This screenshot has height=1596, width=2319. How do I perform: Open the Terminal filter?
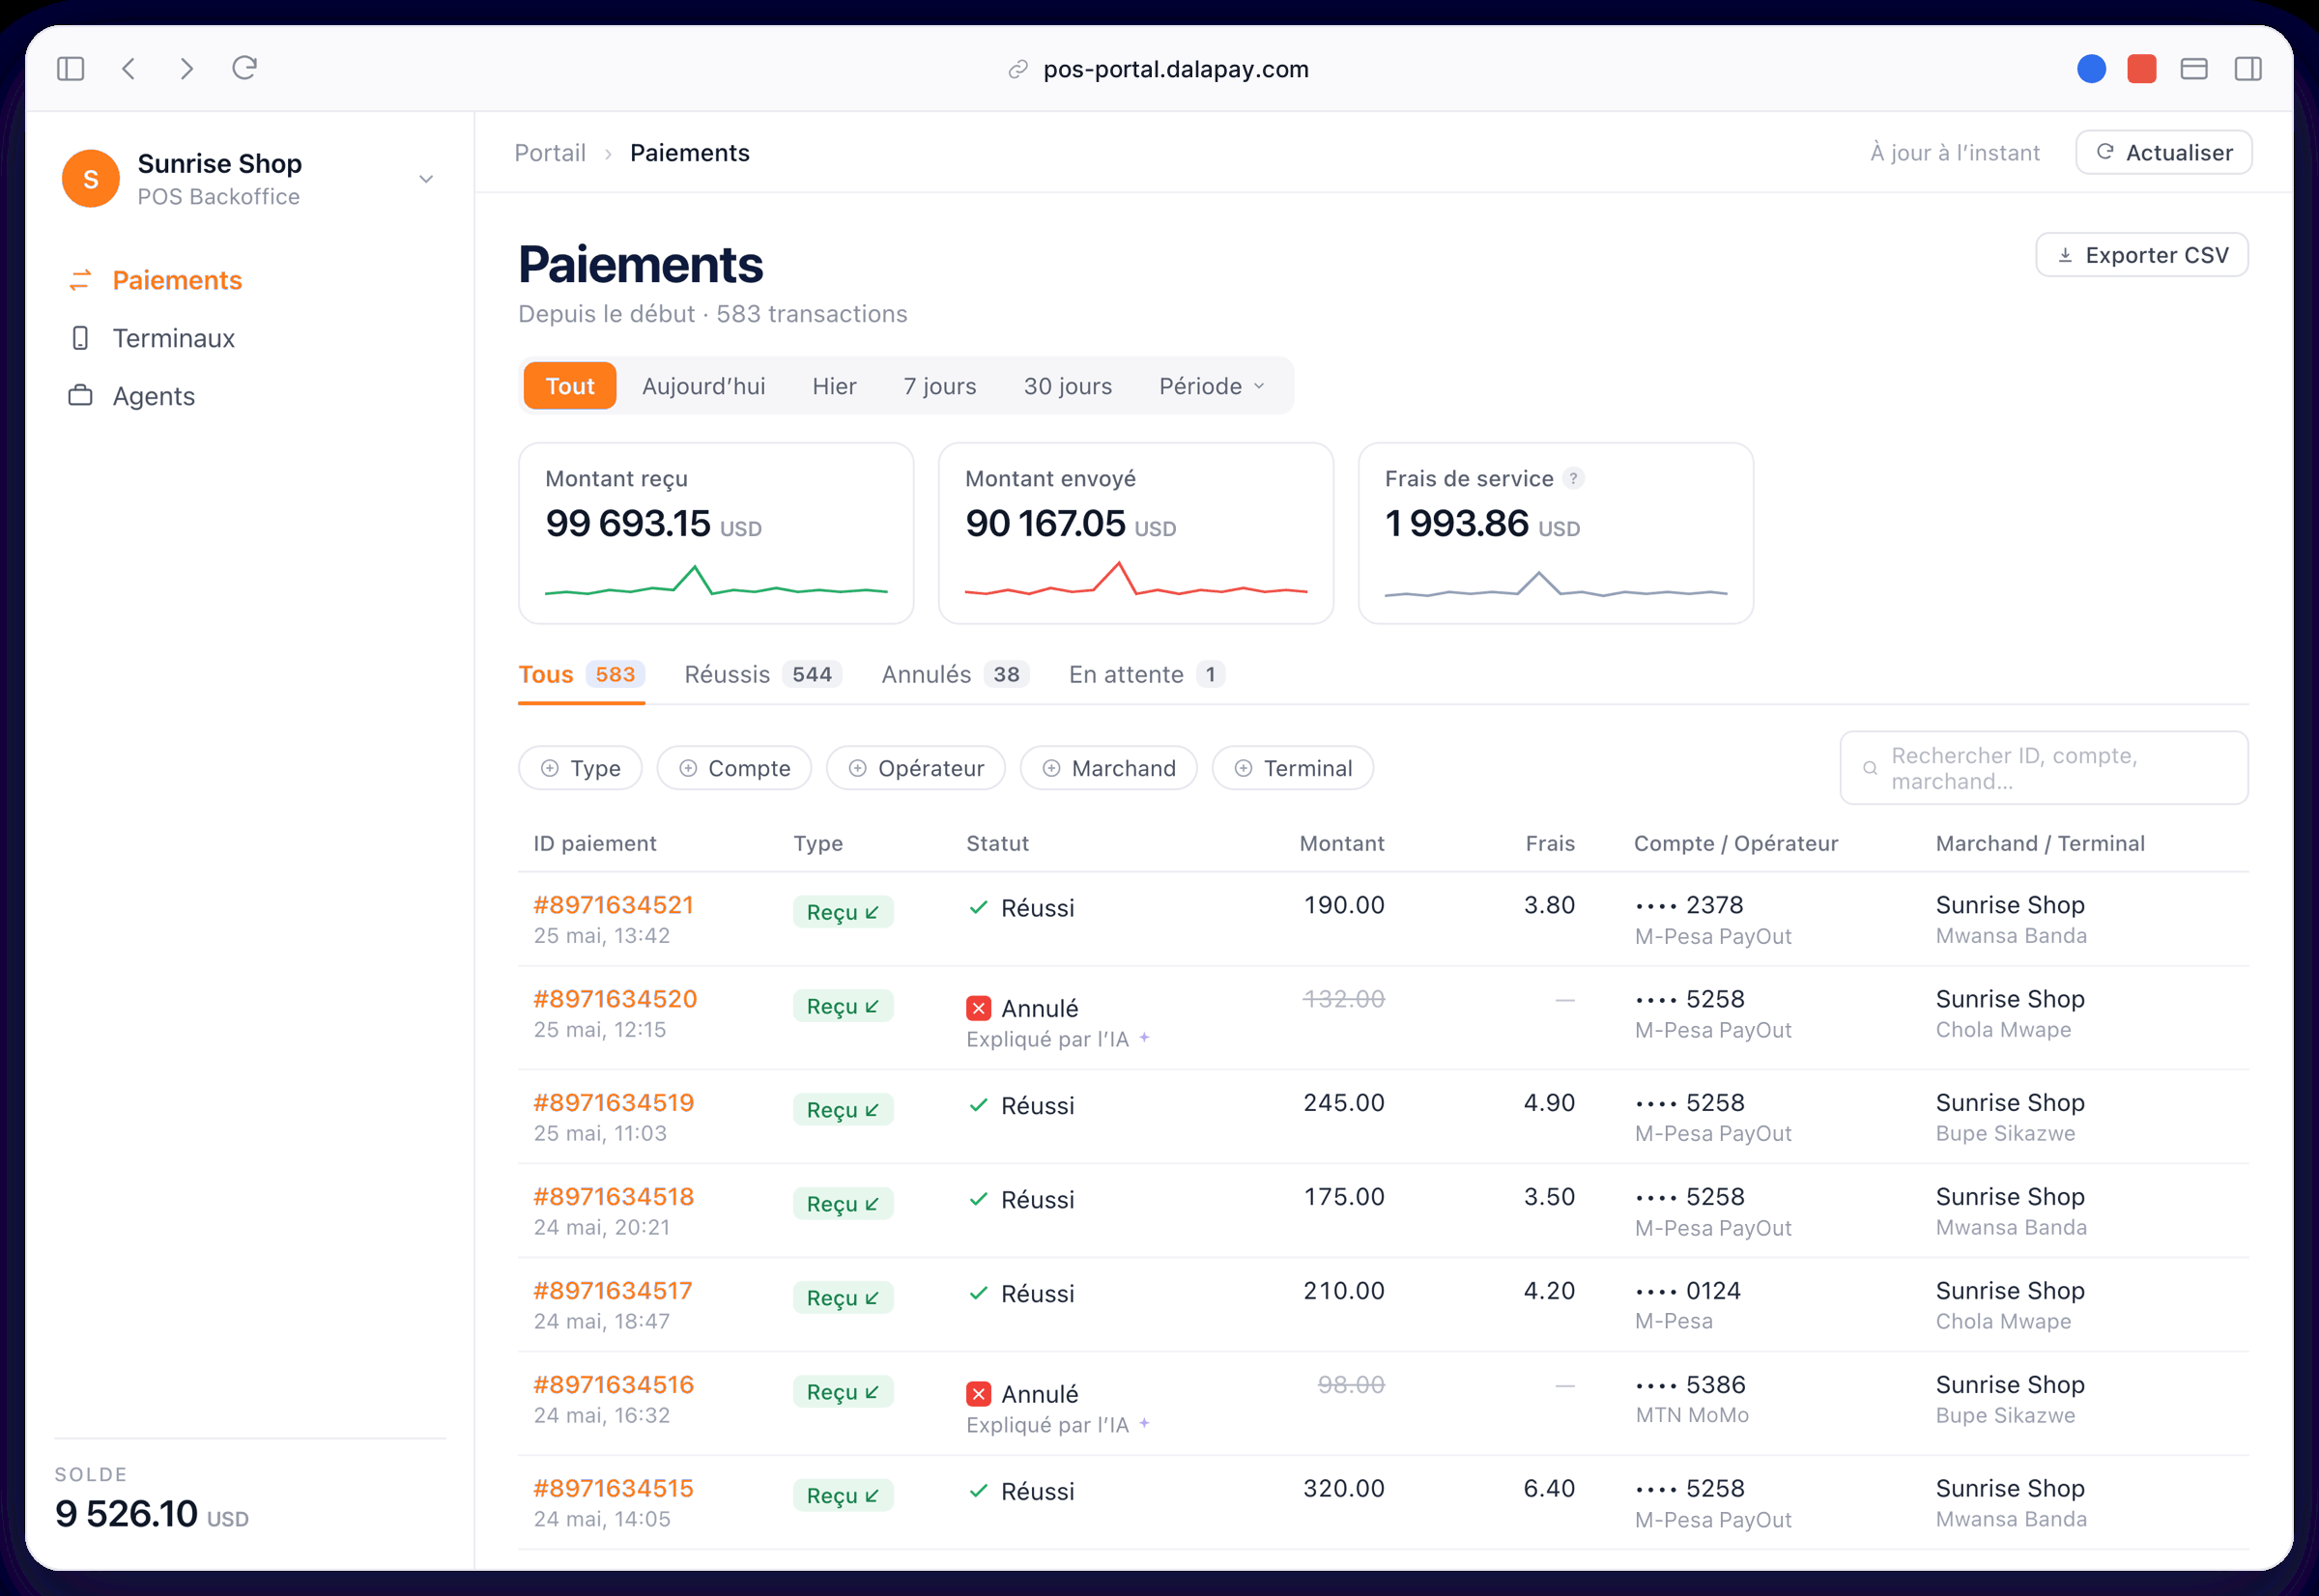(1293, 768)
